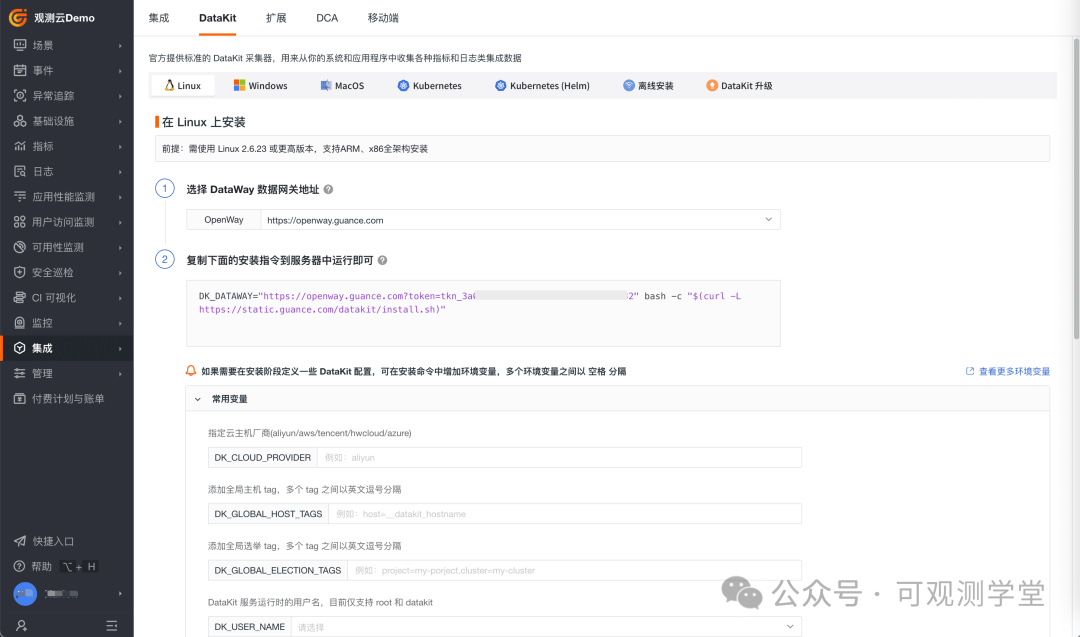Expand the 指标 submenu arrow

(120, 146)
